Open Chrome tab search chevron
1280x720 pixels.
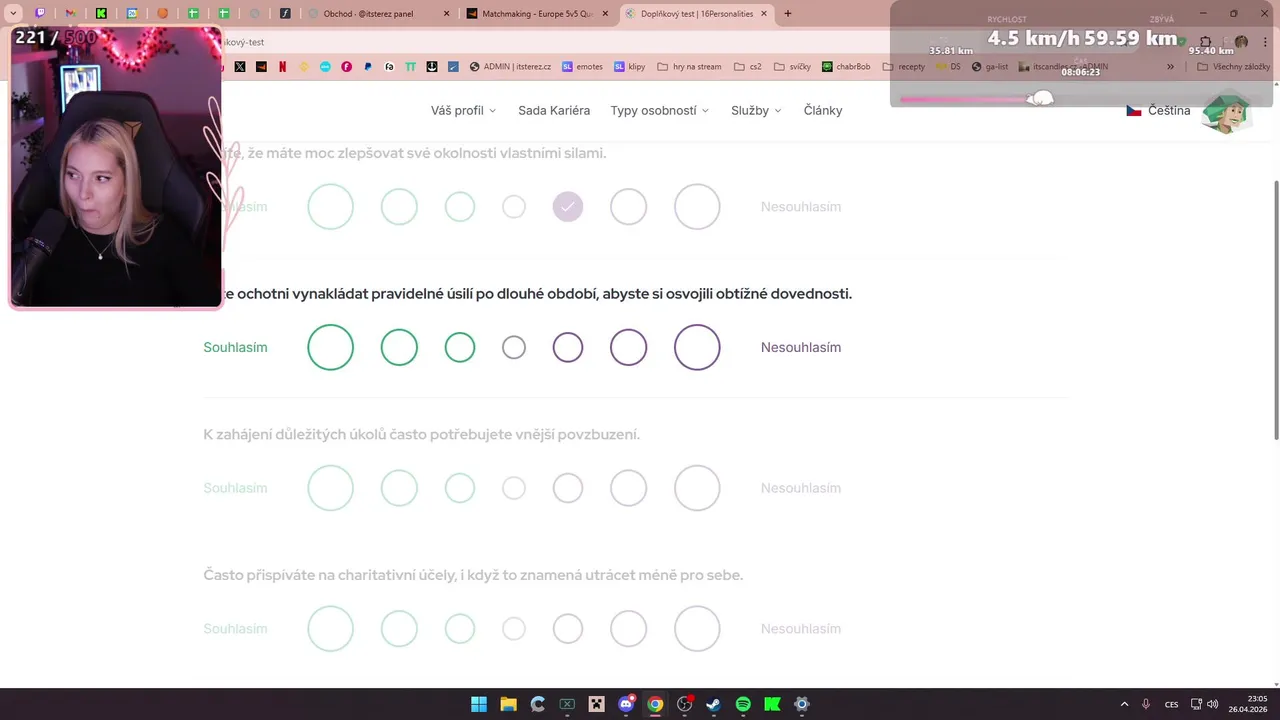click(x=13, y=14)
